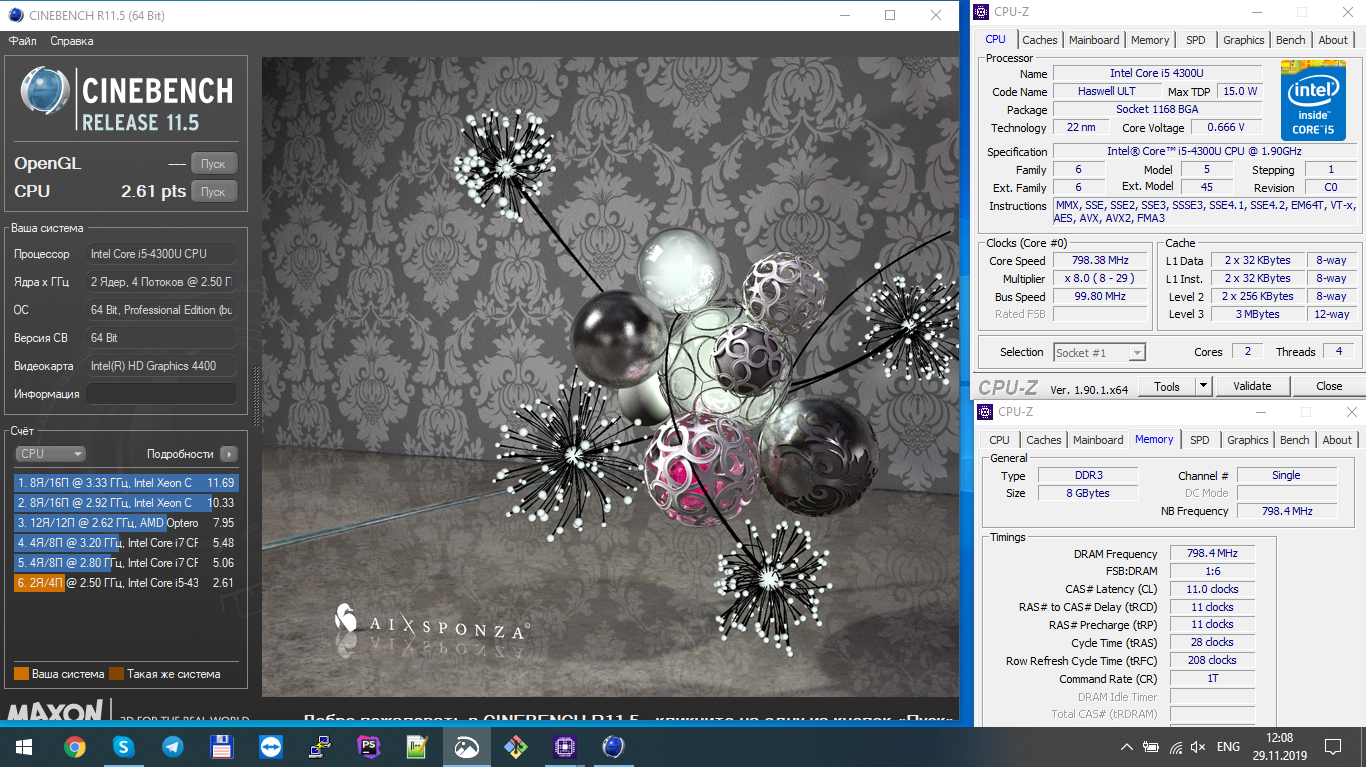Click the active photo viewer taskbar icon
The image size is (1366, 767).
point(466,746)
